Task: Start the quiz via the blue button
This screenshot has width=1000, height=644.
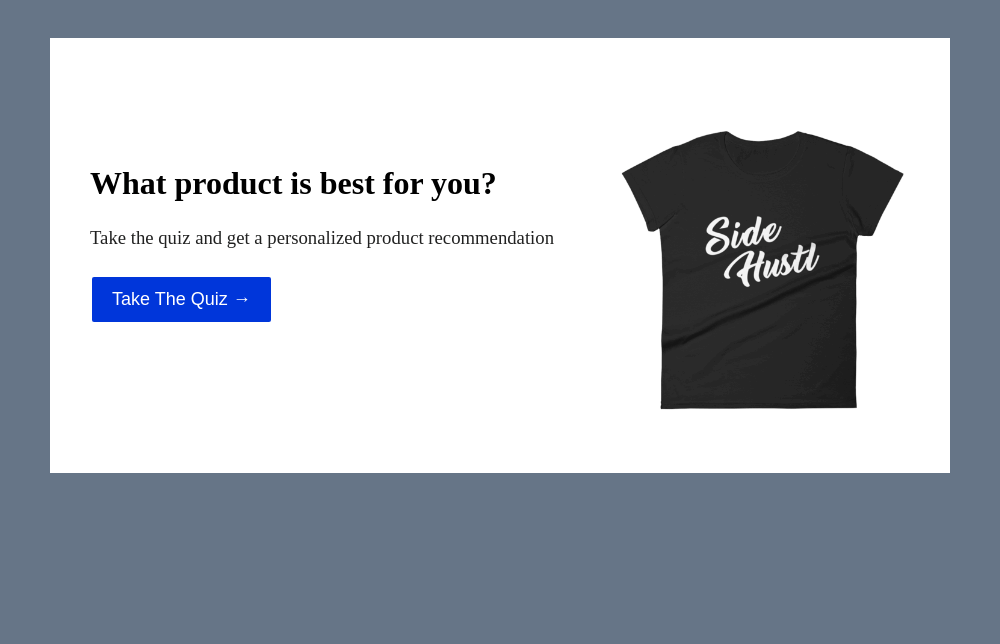Action: pyautogui.click(x=181, y=299)
